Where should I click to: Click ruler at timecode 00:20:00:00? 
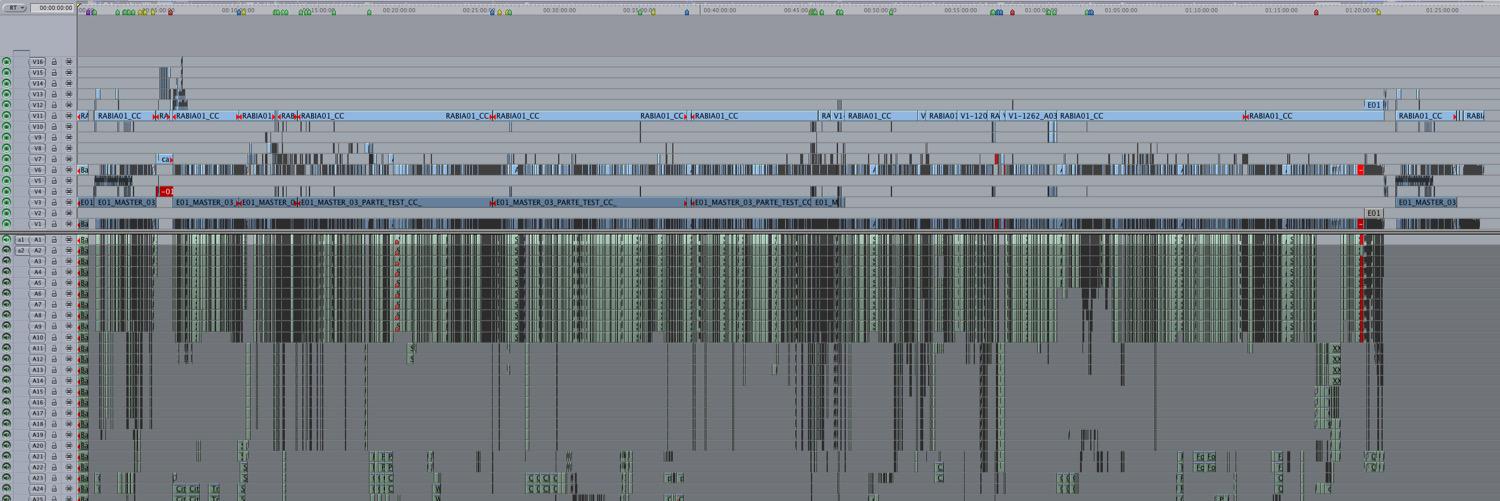point(399,10)
